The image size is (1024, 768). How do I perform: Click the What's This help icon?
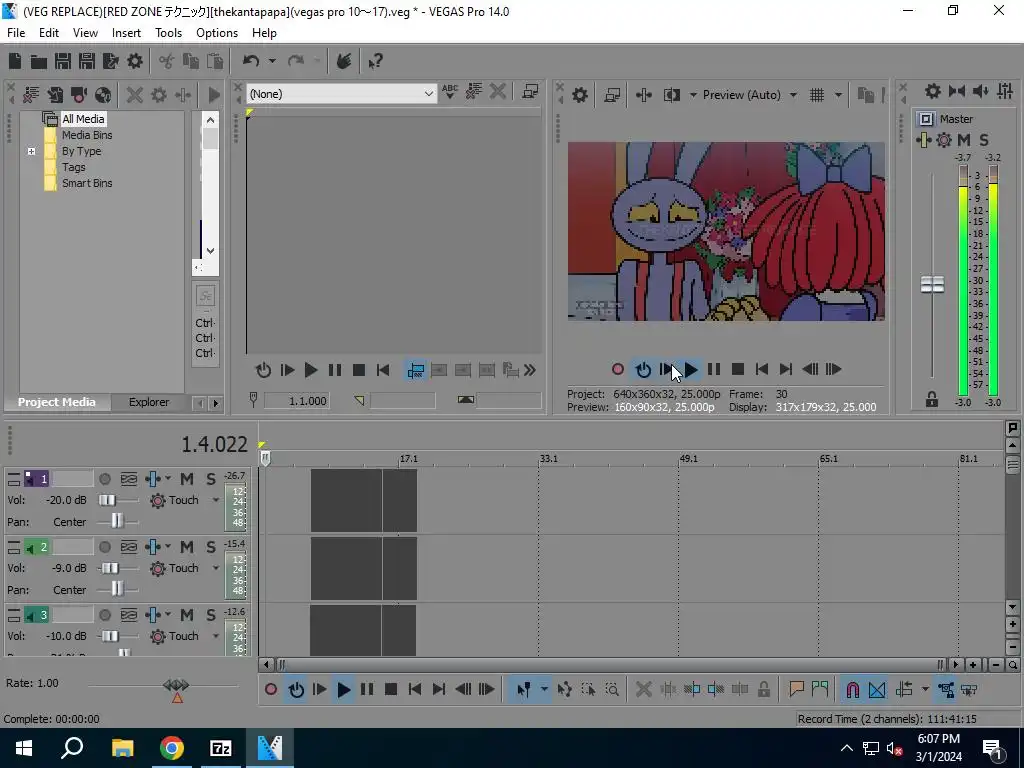pyautogui.click(x=375, y=61)
